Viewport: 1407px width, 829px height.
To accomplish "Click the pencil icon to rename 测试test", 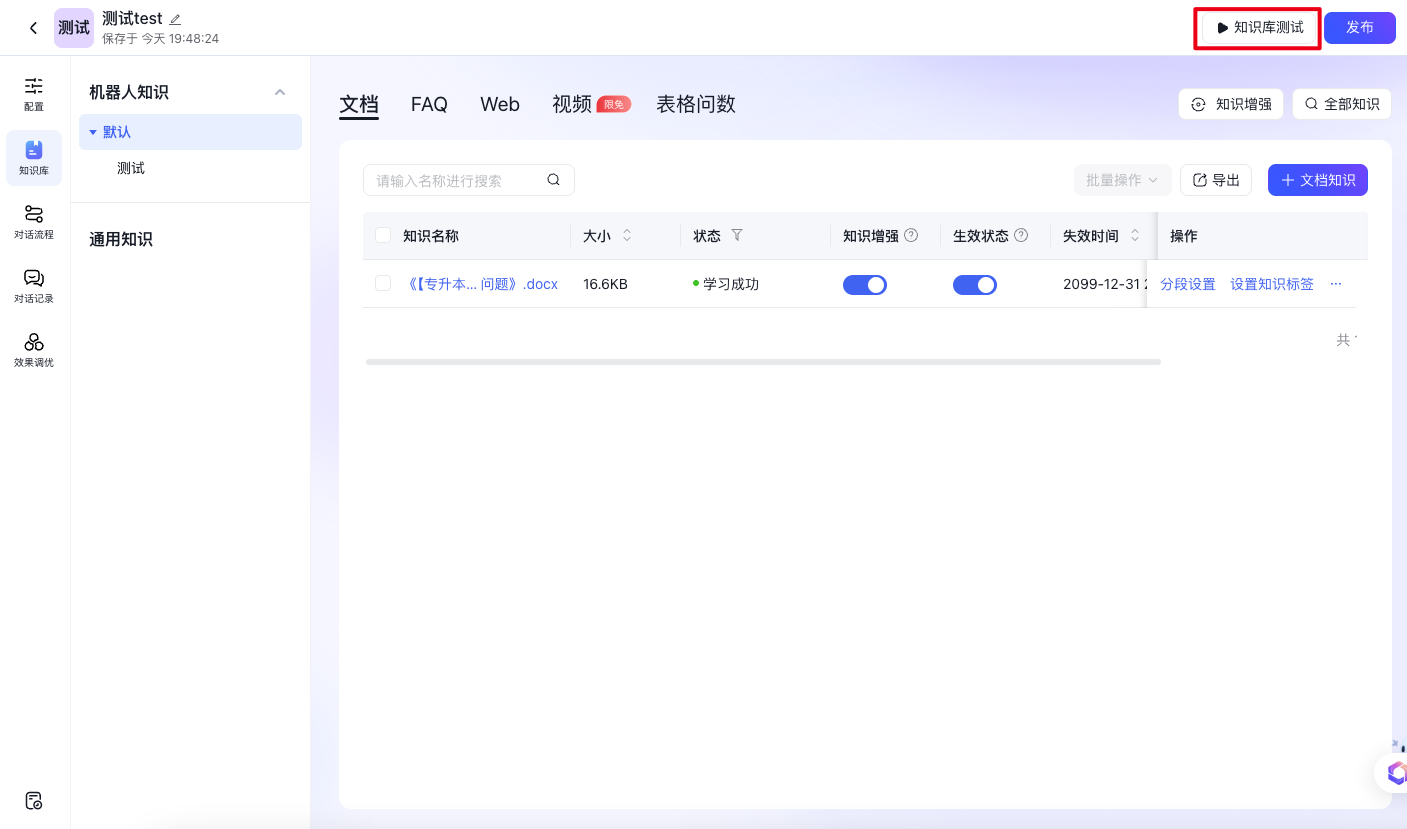I will pos(176,19).
